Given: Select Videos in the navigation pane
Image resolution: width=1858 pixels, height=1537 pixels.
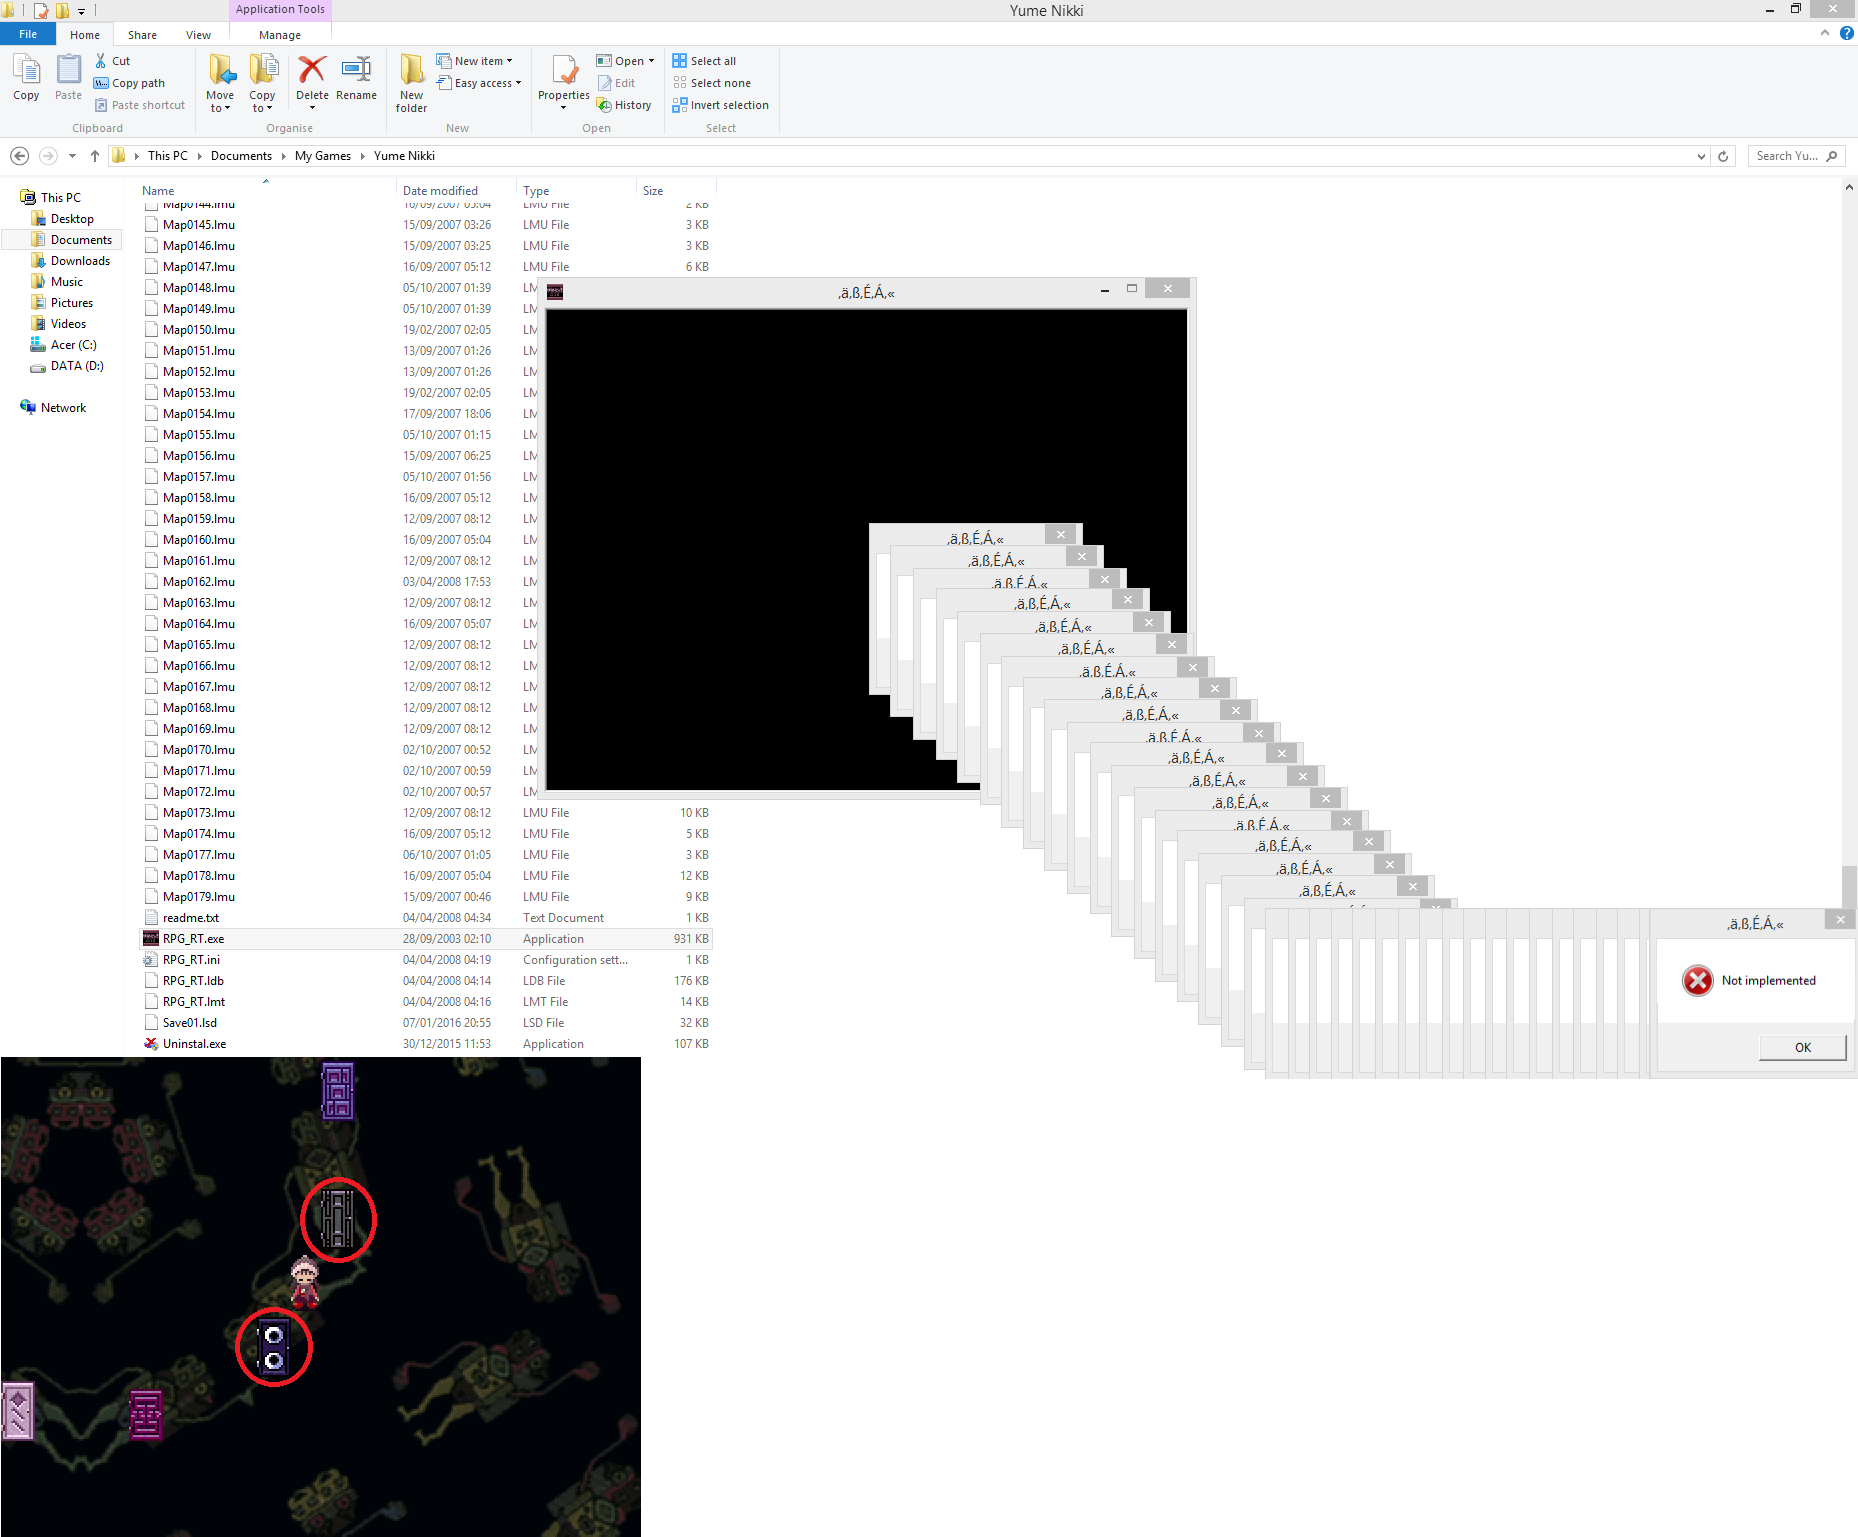Looking at the screenshot, I should point(68,324).
